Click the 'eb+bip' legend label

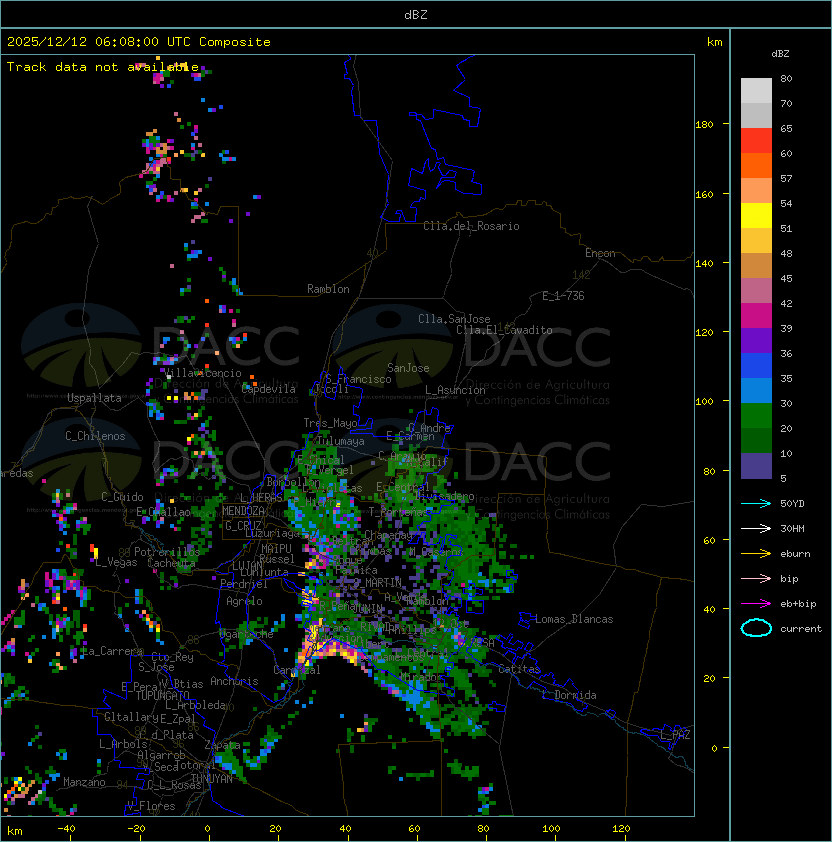[x=798, y=604]
